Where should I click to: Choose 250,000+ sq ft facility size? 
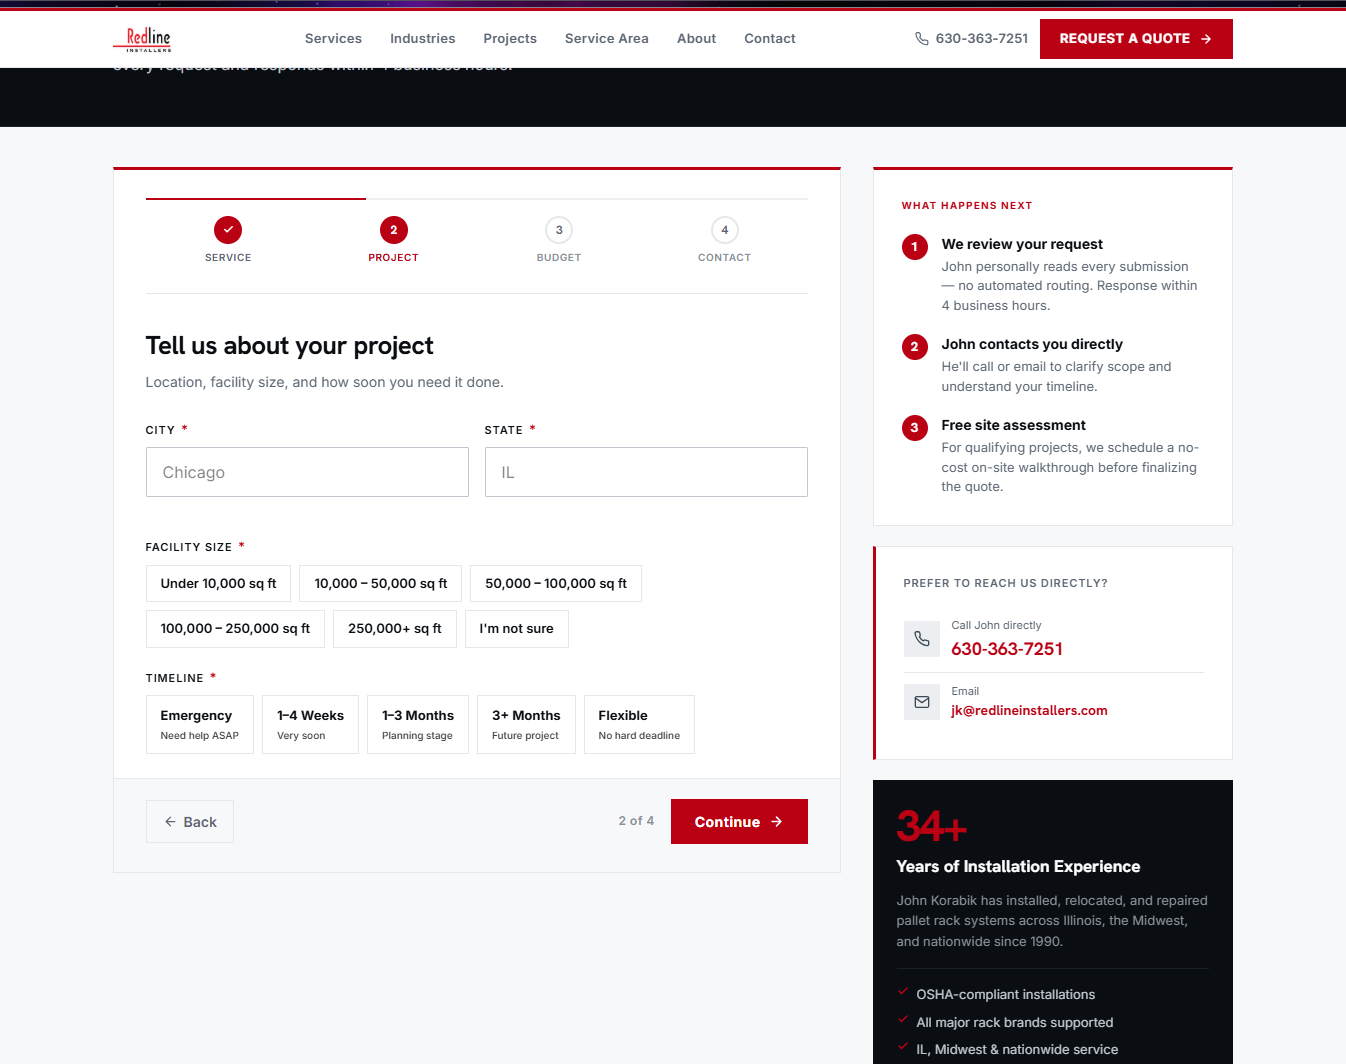tap(395, 629)
